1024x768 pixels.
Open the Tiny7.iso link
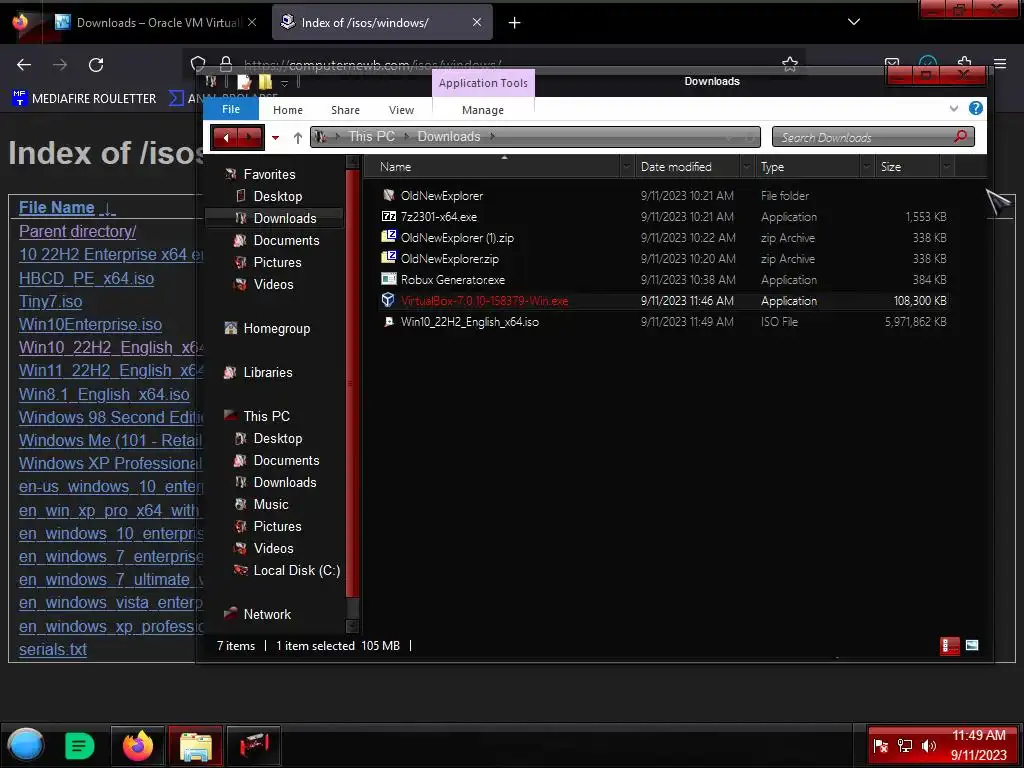pyautogui.click(x=50, y=302)
